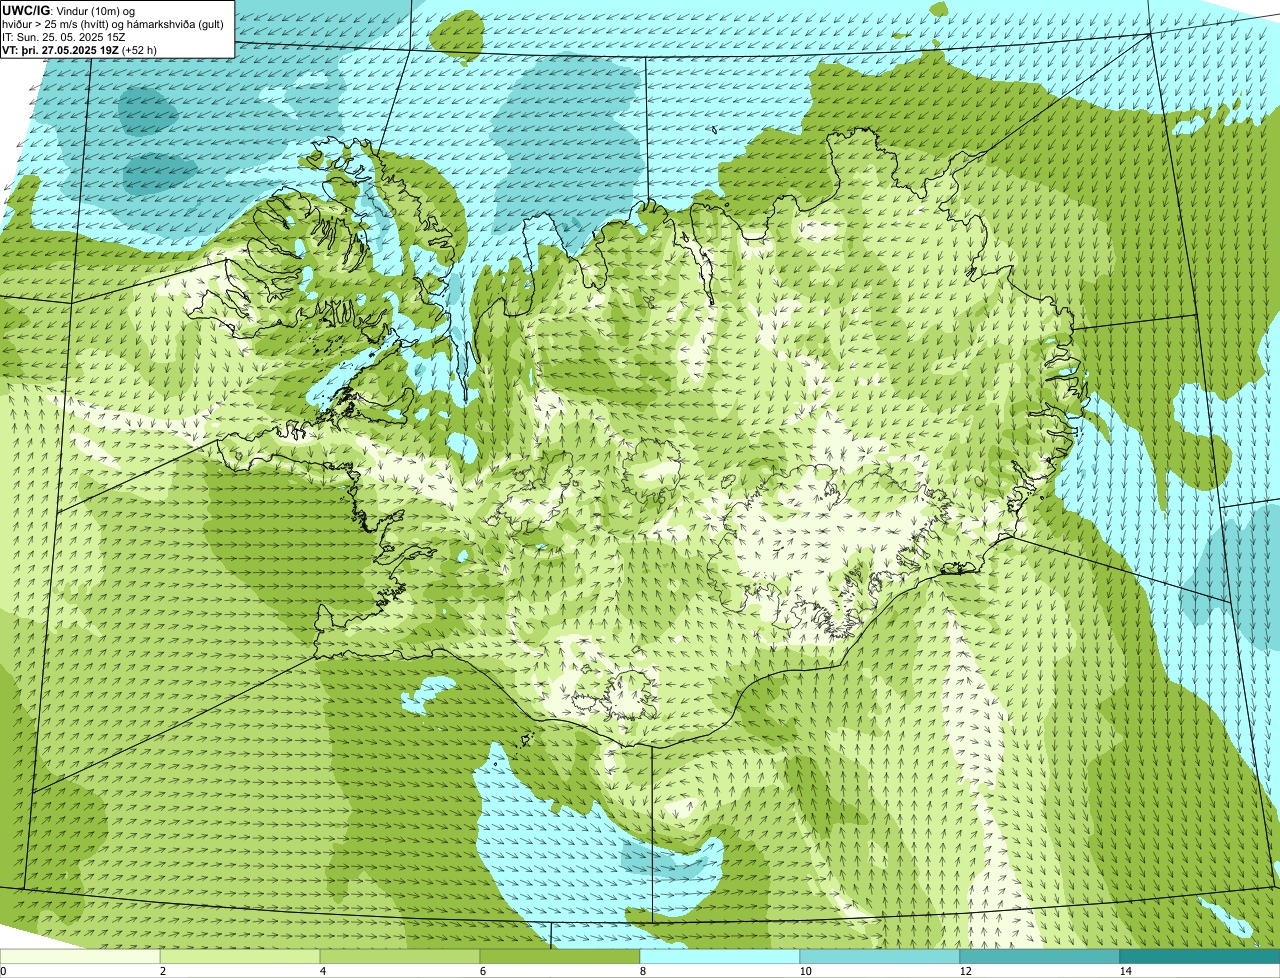Click the teal 12–14 legend swatch
Viewport: 1280px width, 978px height.
click(x=1040, y=957)
